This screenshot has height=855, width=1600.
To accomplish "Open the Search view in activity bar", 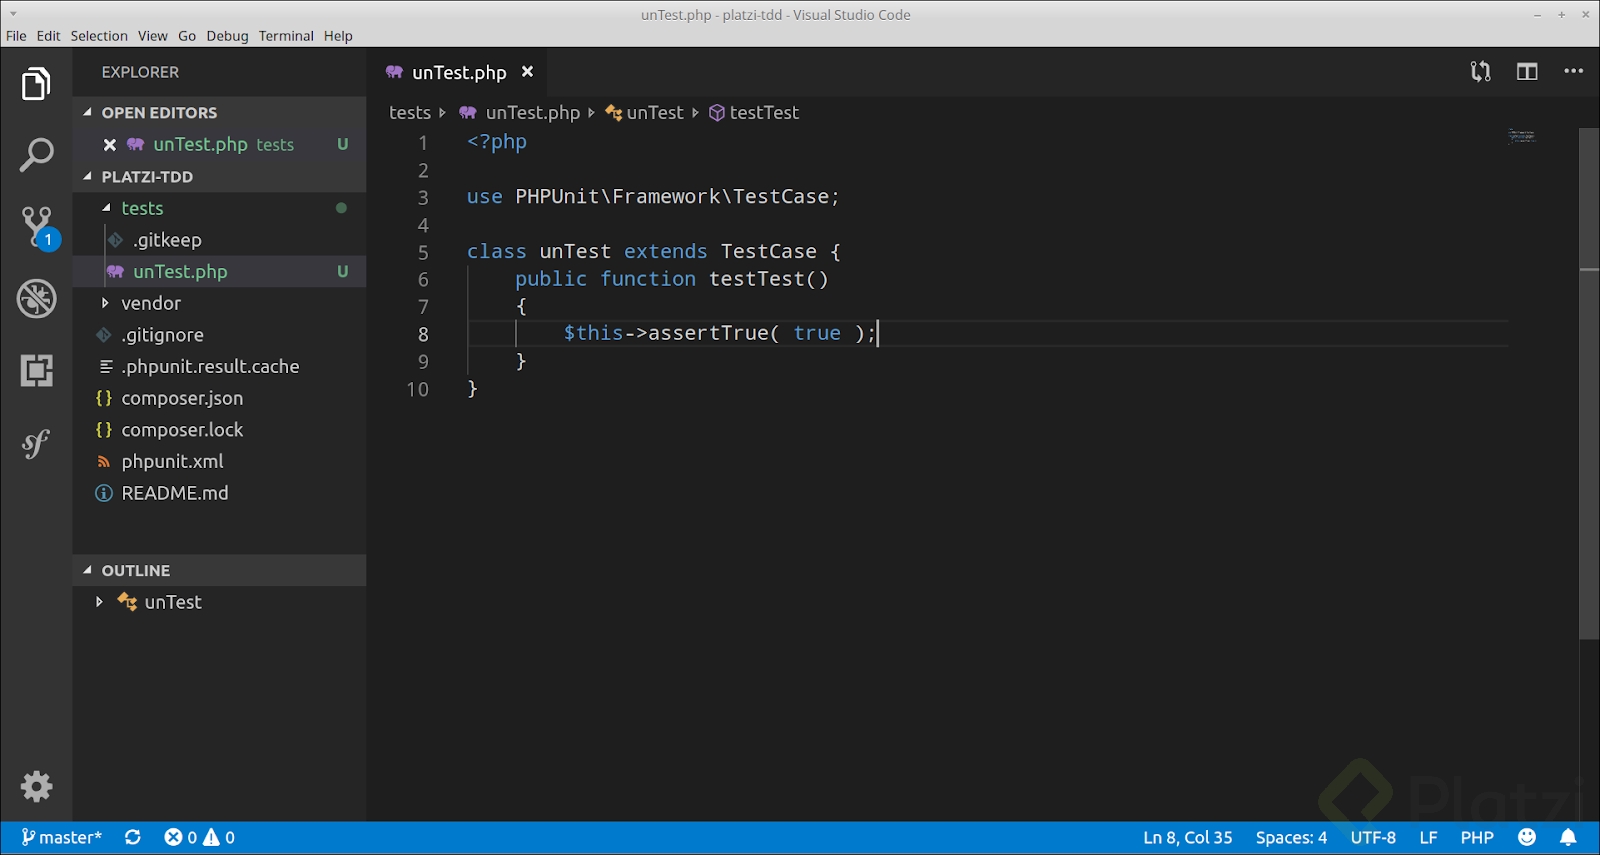I will tap(36, 155).
